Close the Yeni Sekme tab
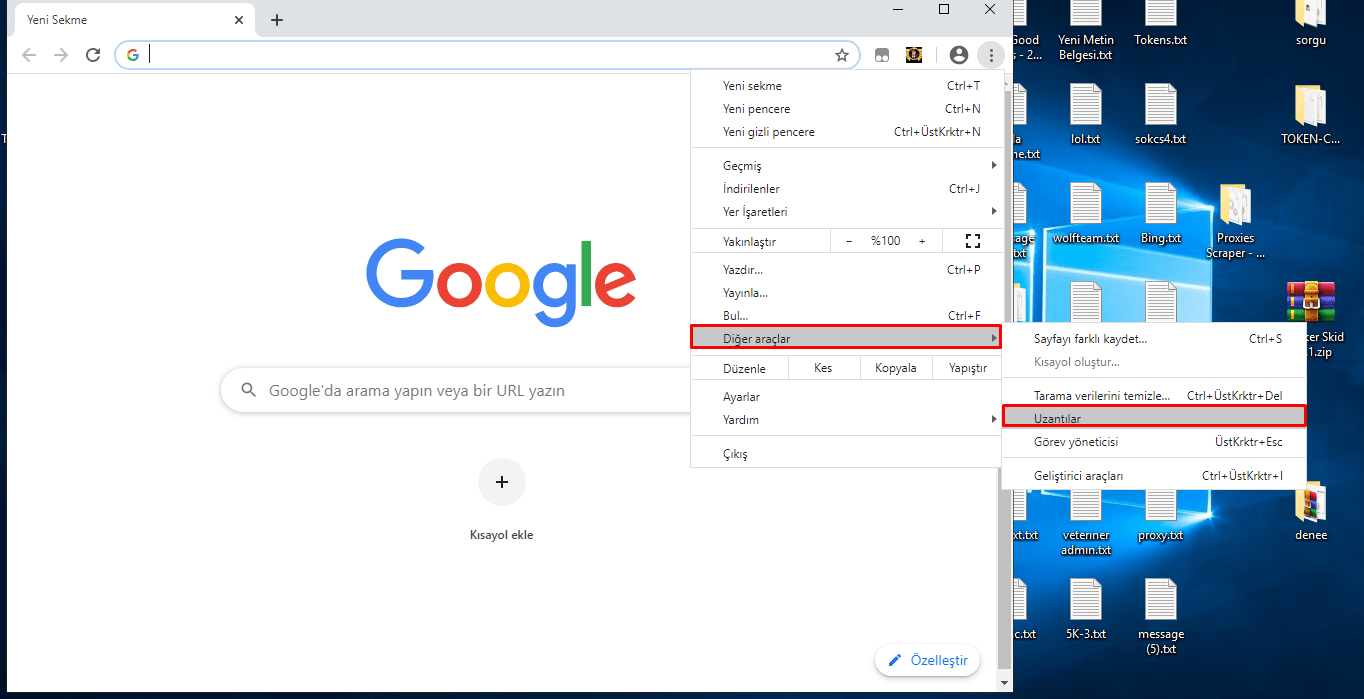 point(239,20)
